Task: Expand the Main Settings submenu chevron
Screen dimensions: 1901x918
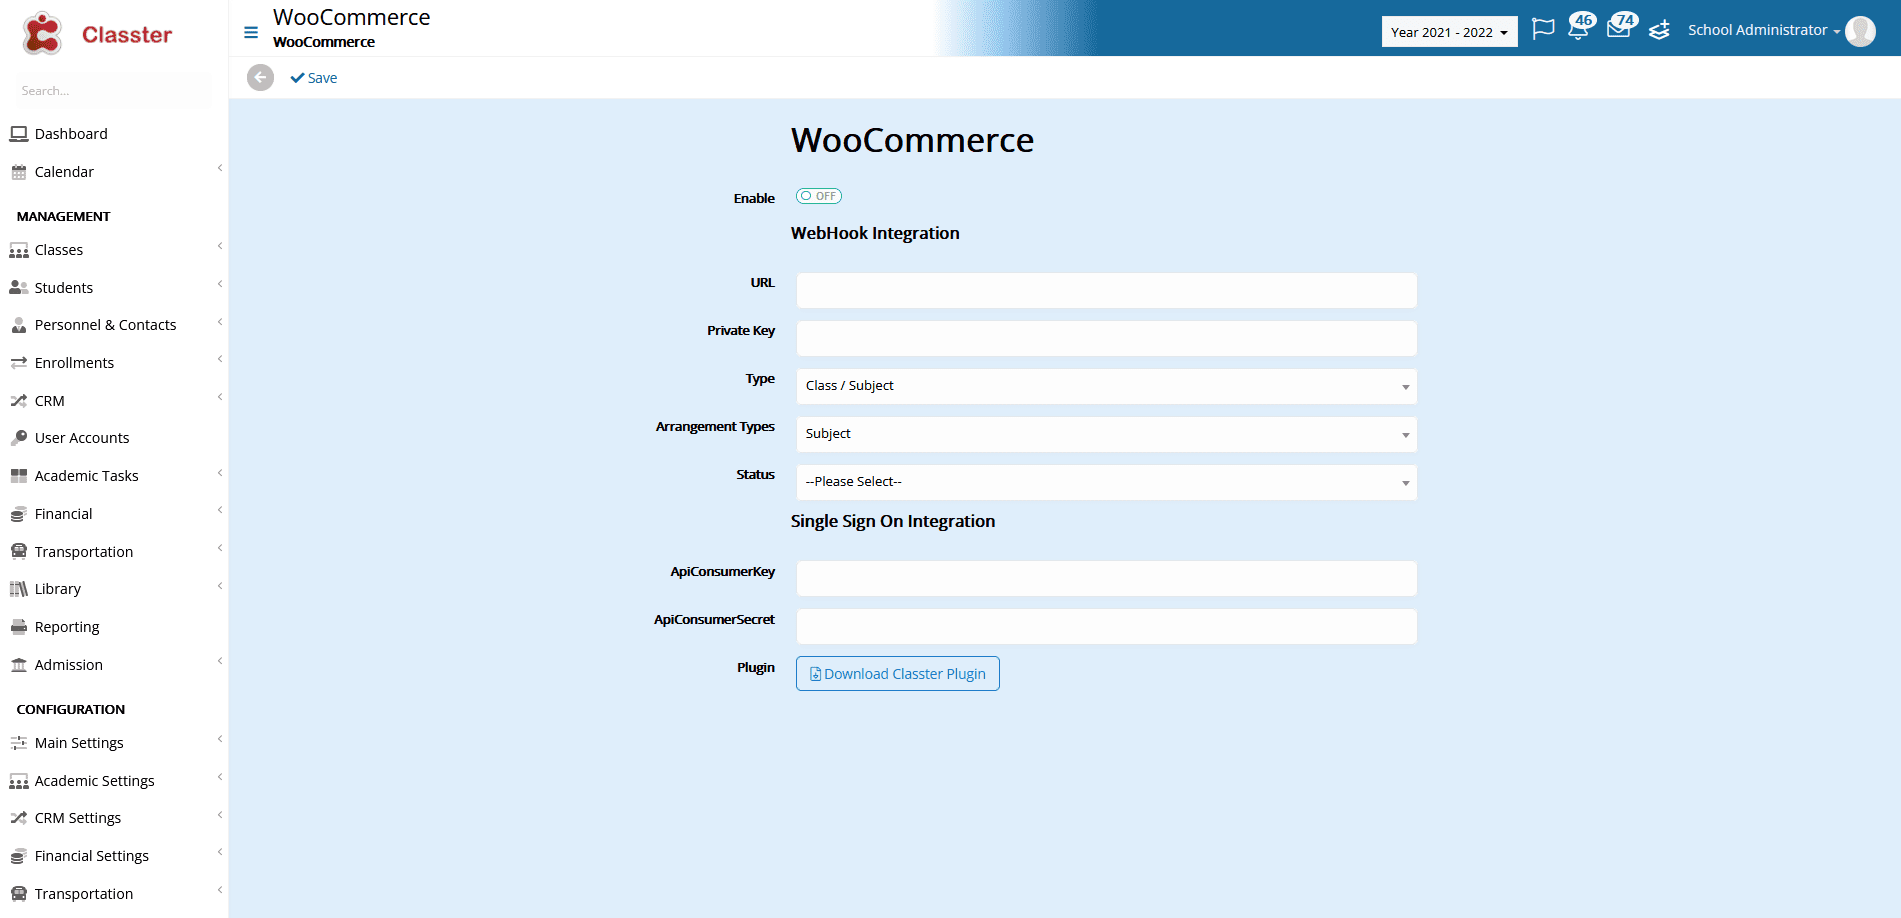Action: click(x=220, y=739)
